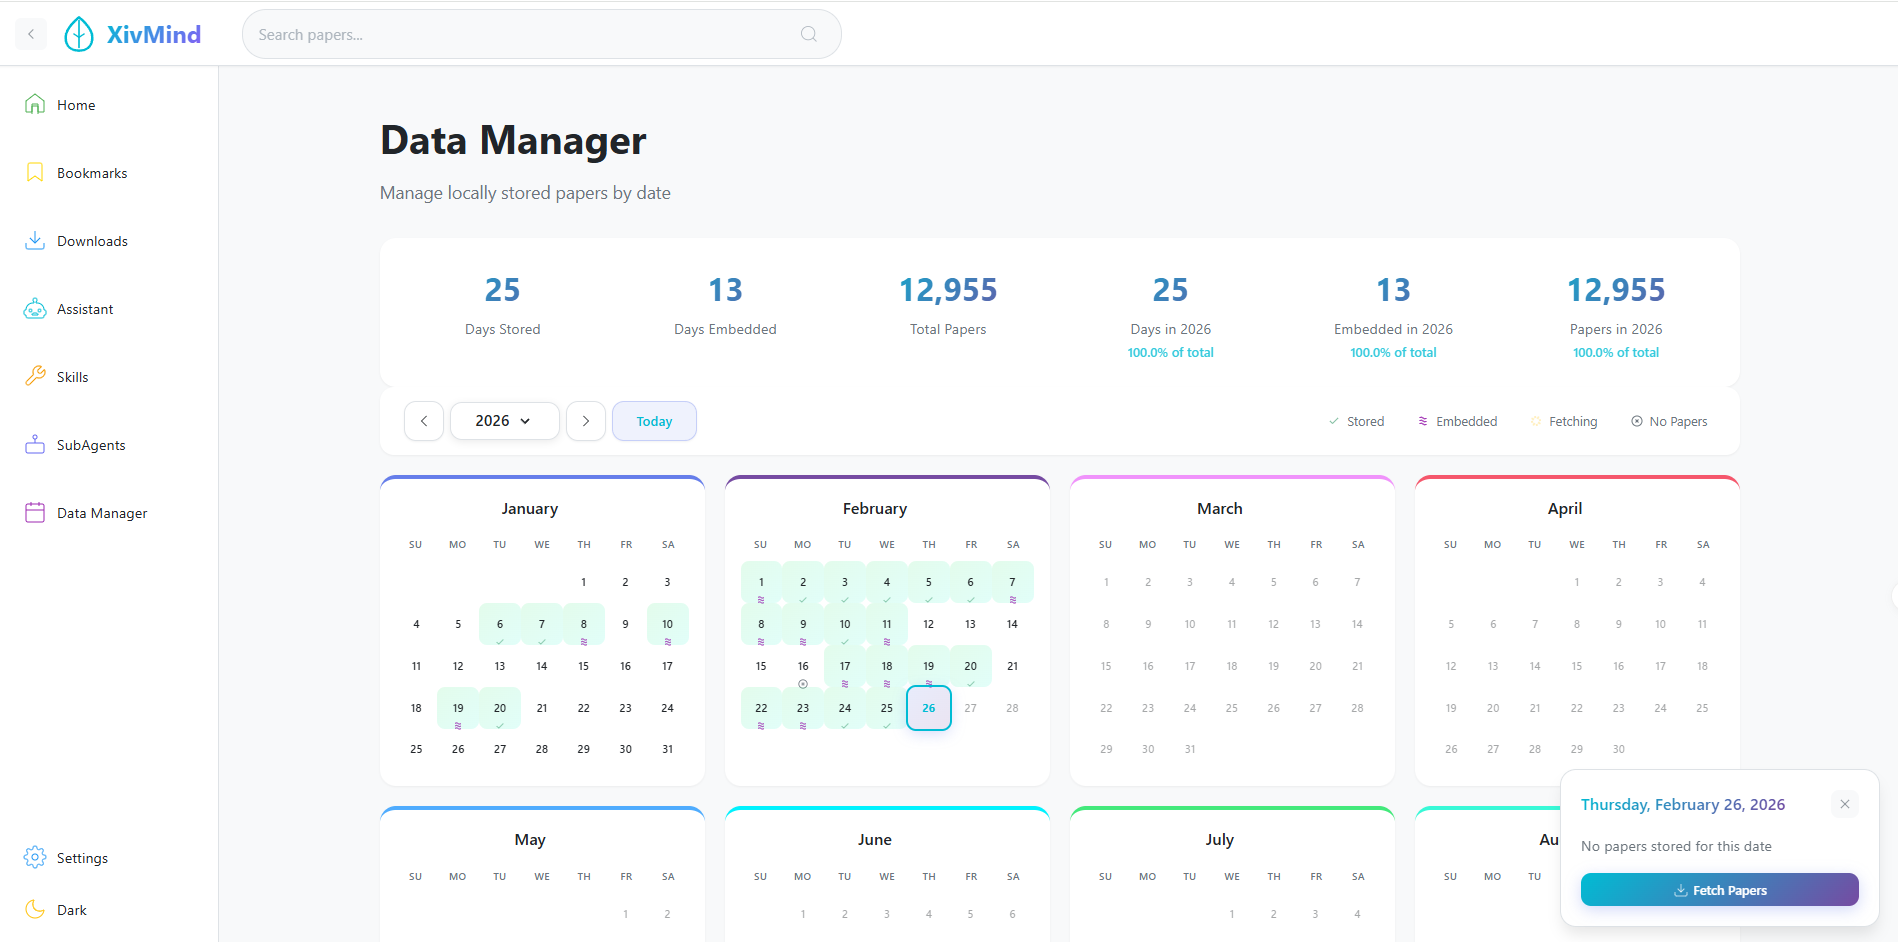Select January 19 in calendar

pos(458,708)
